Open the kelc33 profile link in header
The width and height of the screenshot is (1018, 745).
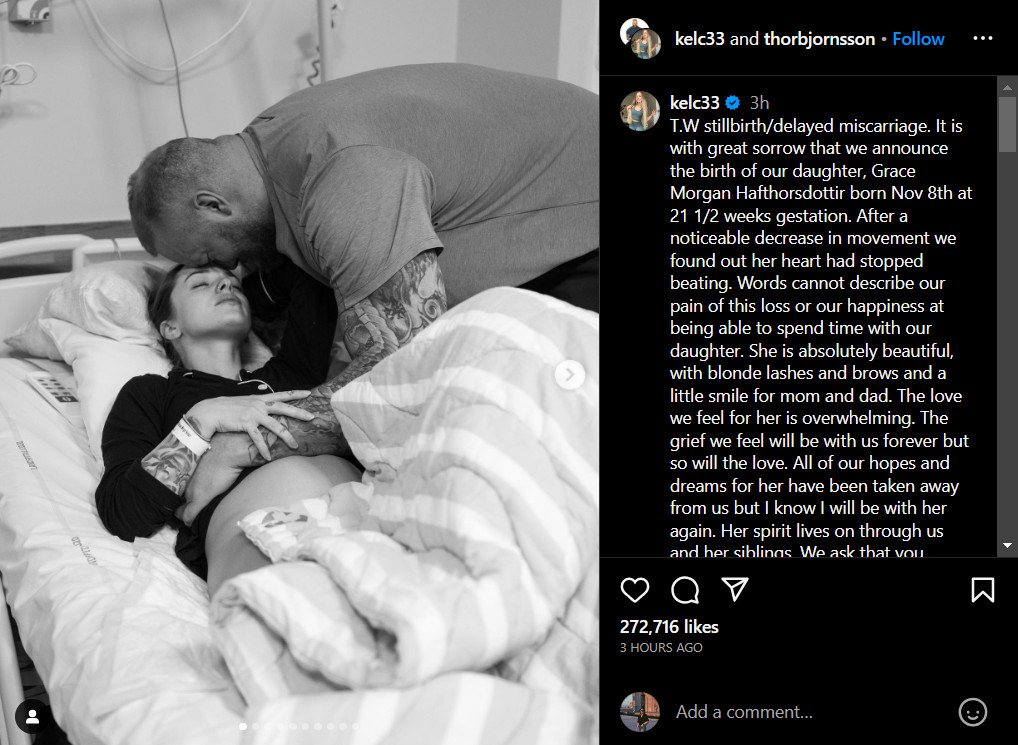click(699, 39)
